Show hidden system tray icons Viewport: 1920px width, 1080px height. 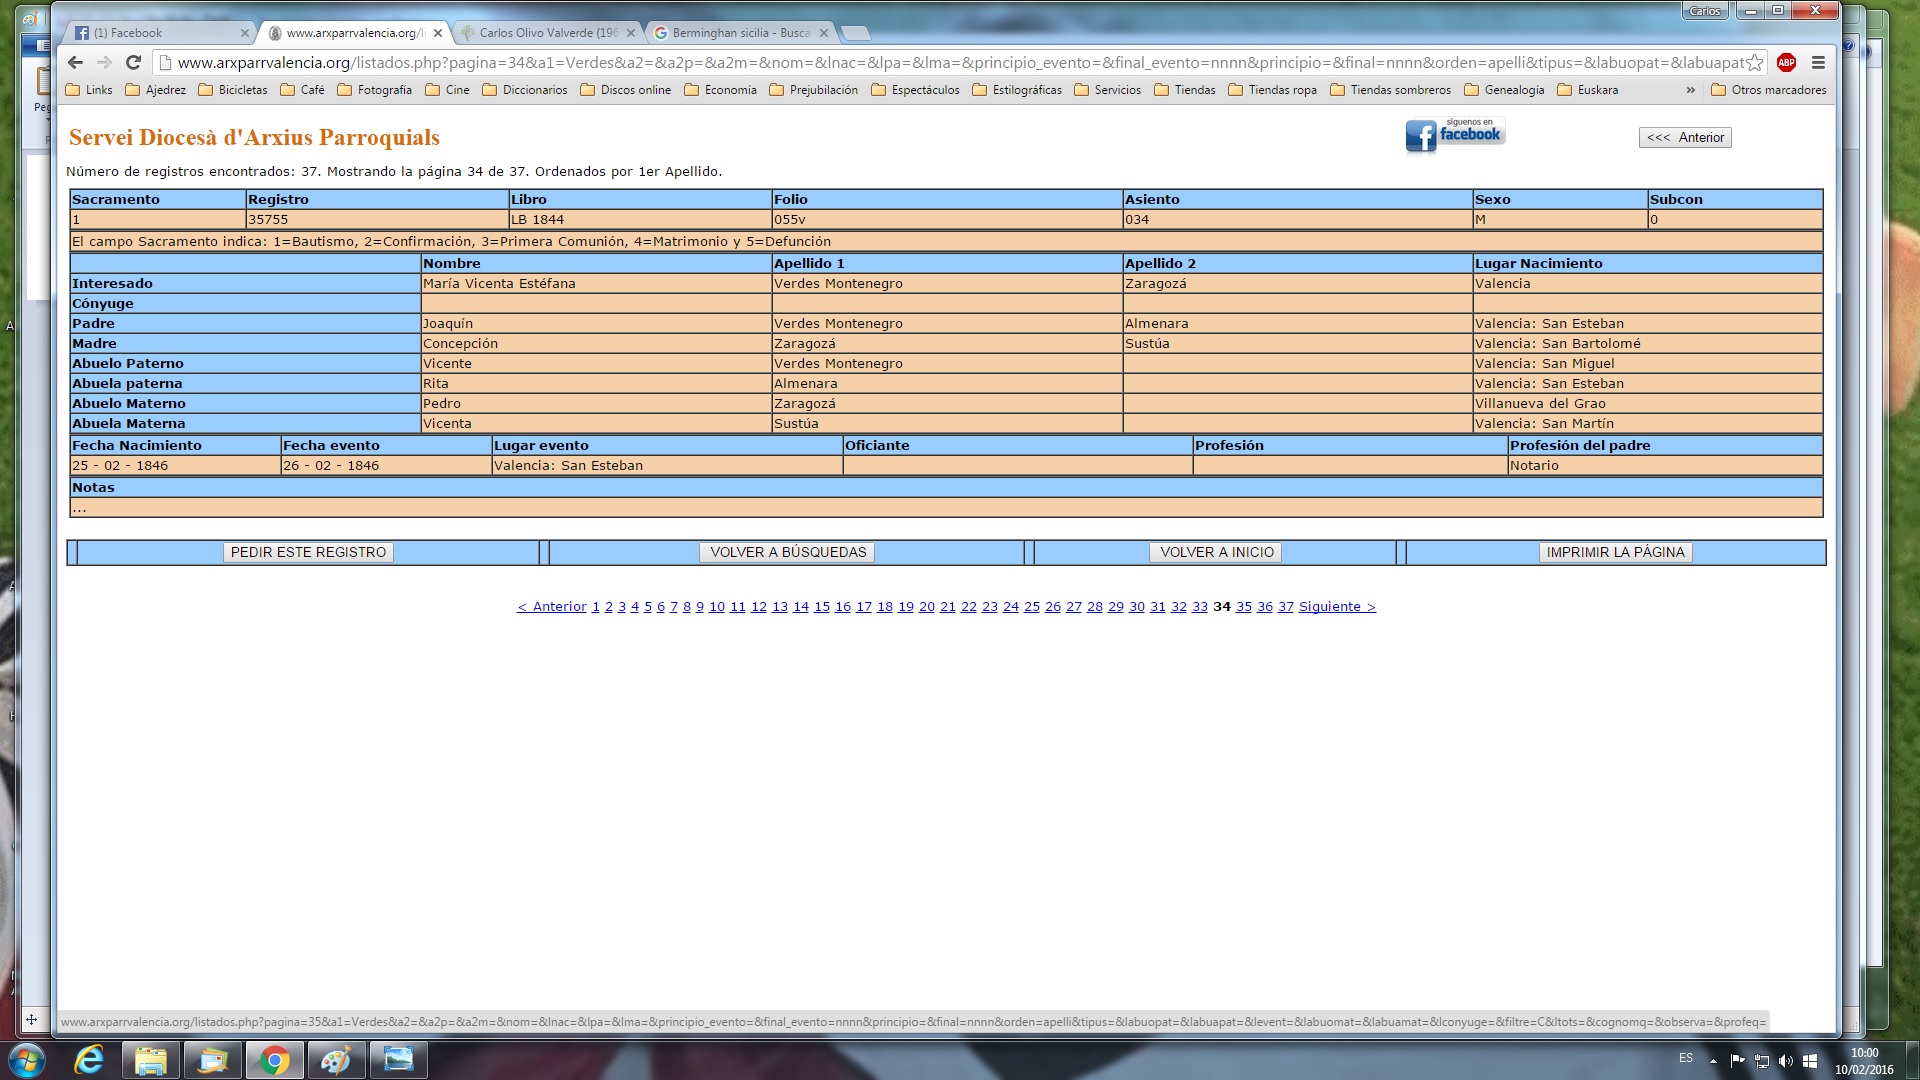pos(1713,1061)
